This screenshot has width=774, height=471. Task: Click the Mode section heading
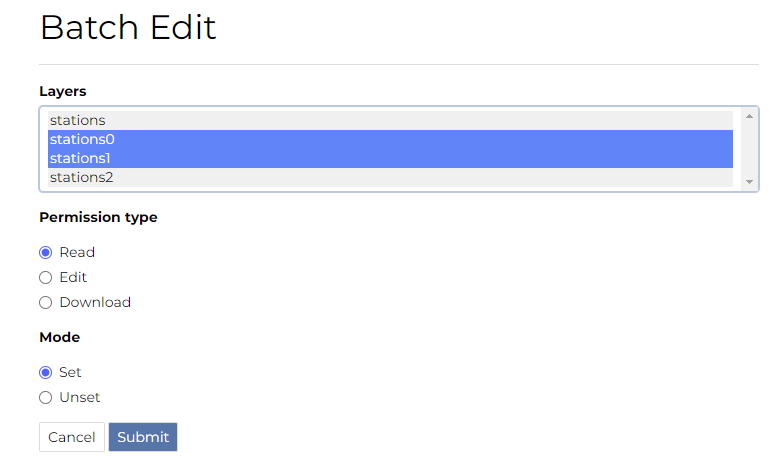(x=59, y=337)
